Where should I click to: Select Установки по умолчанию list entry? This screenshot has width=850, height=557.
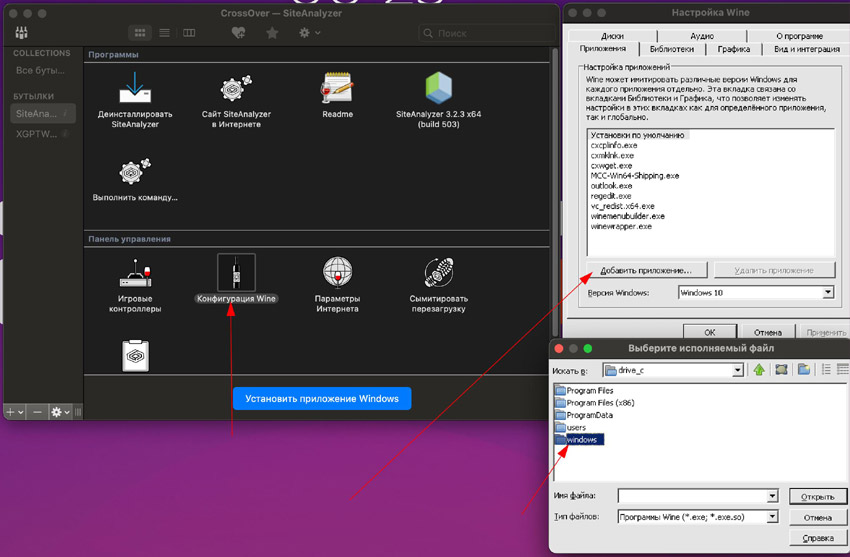pyautogui.click(x=638, y=135)
